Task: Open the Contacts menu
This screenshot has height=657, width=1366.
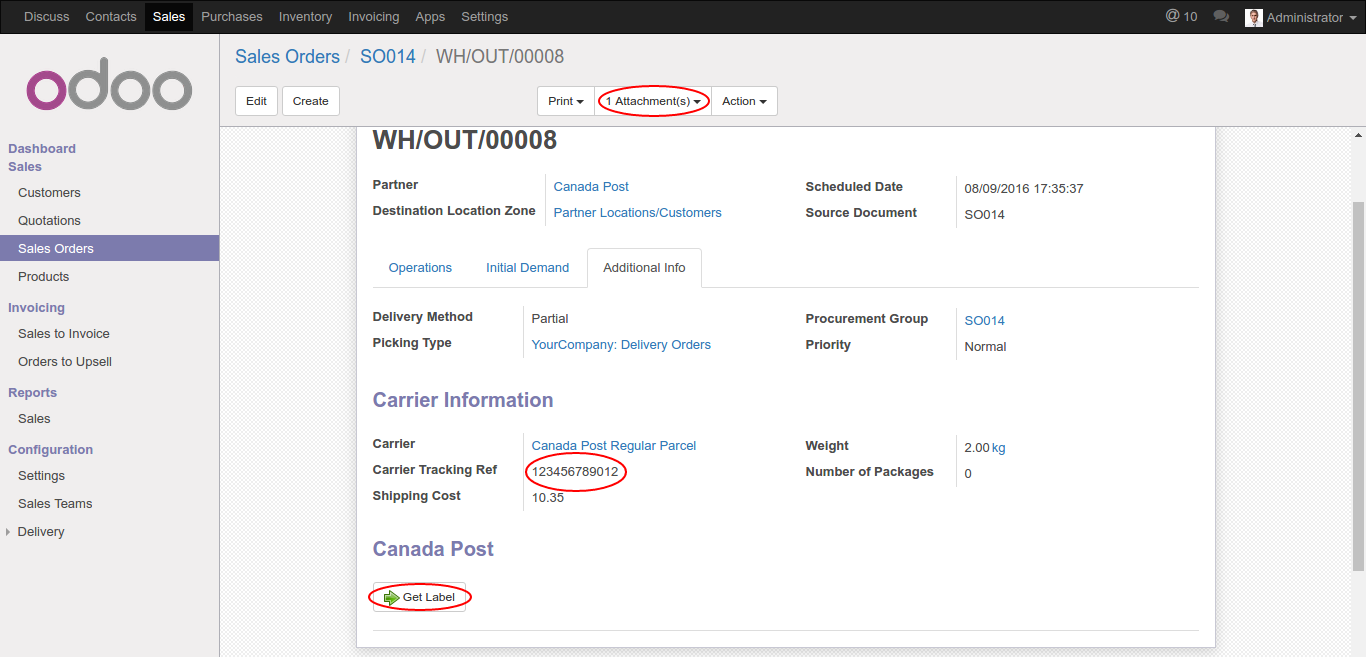Action: tap(111, 17)
